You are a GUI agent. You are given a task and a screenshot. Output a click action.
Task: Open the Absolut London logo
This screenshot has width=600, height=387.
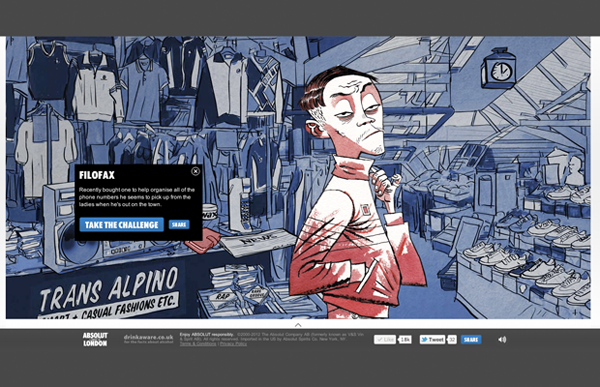pyautogui.click(x=95, y=340)
